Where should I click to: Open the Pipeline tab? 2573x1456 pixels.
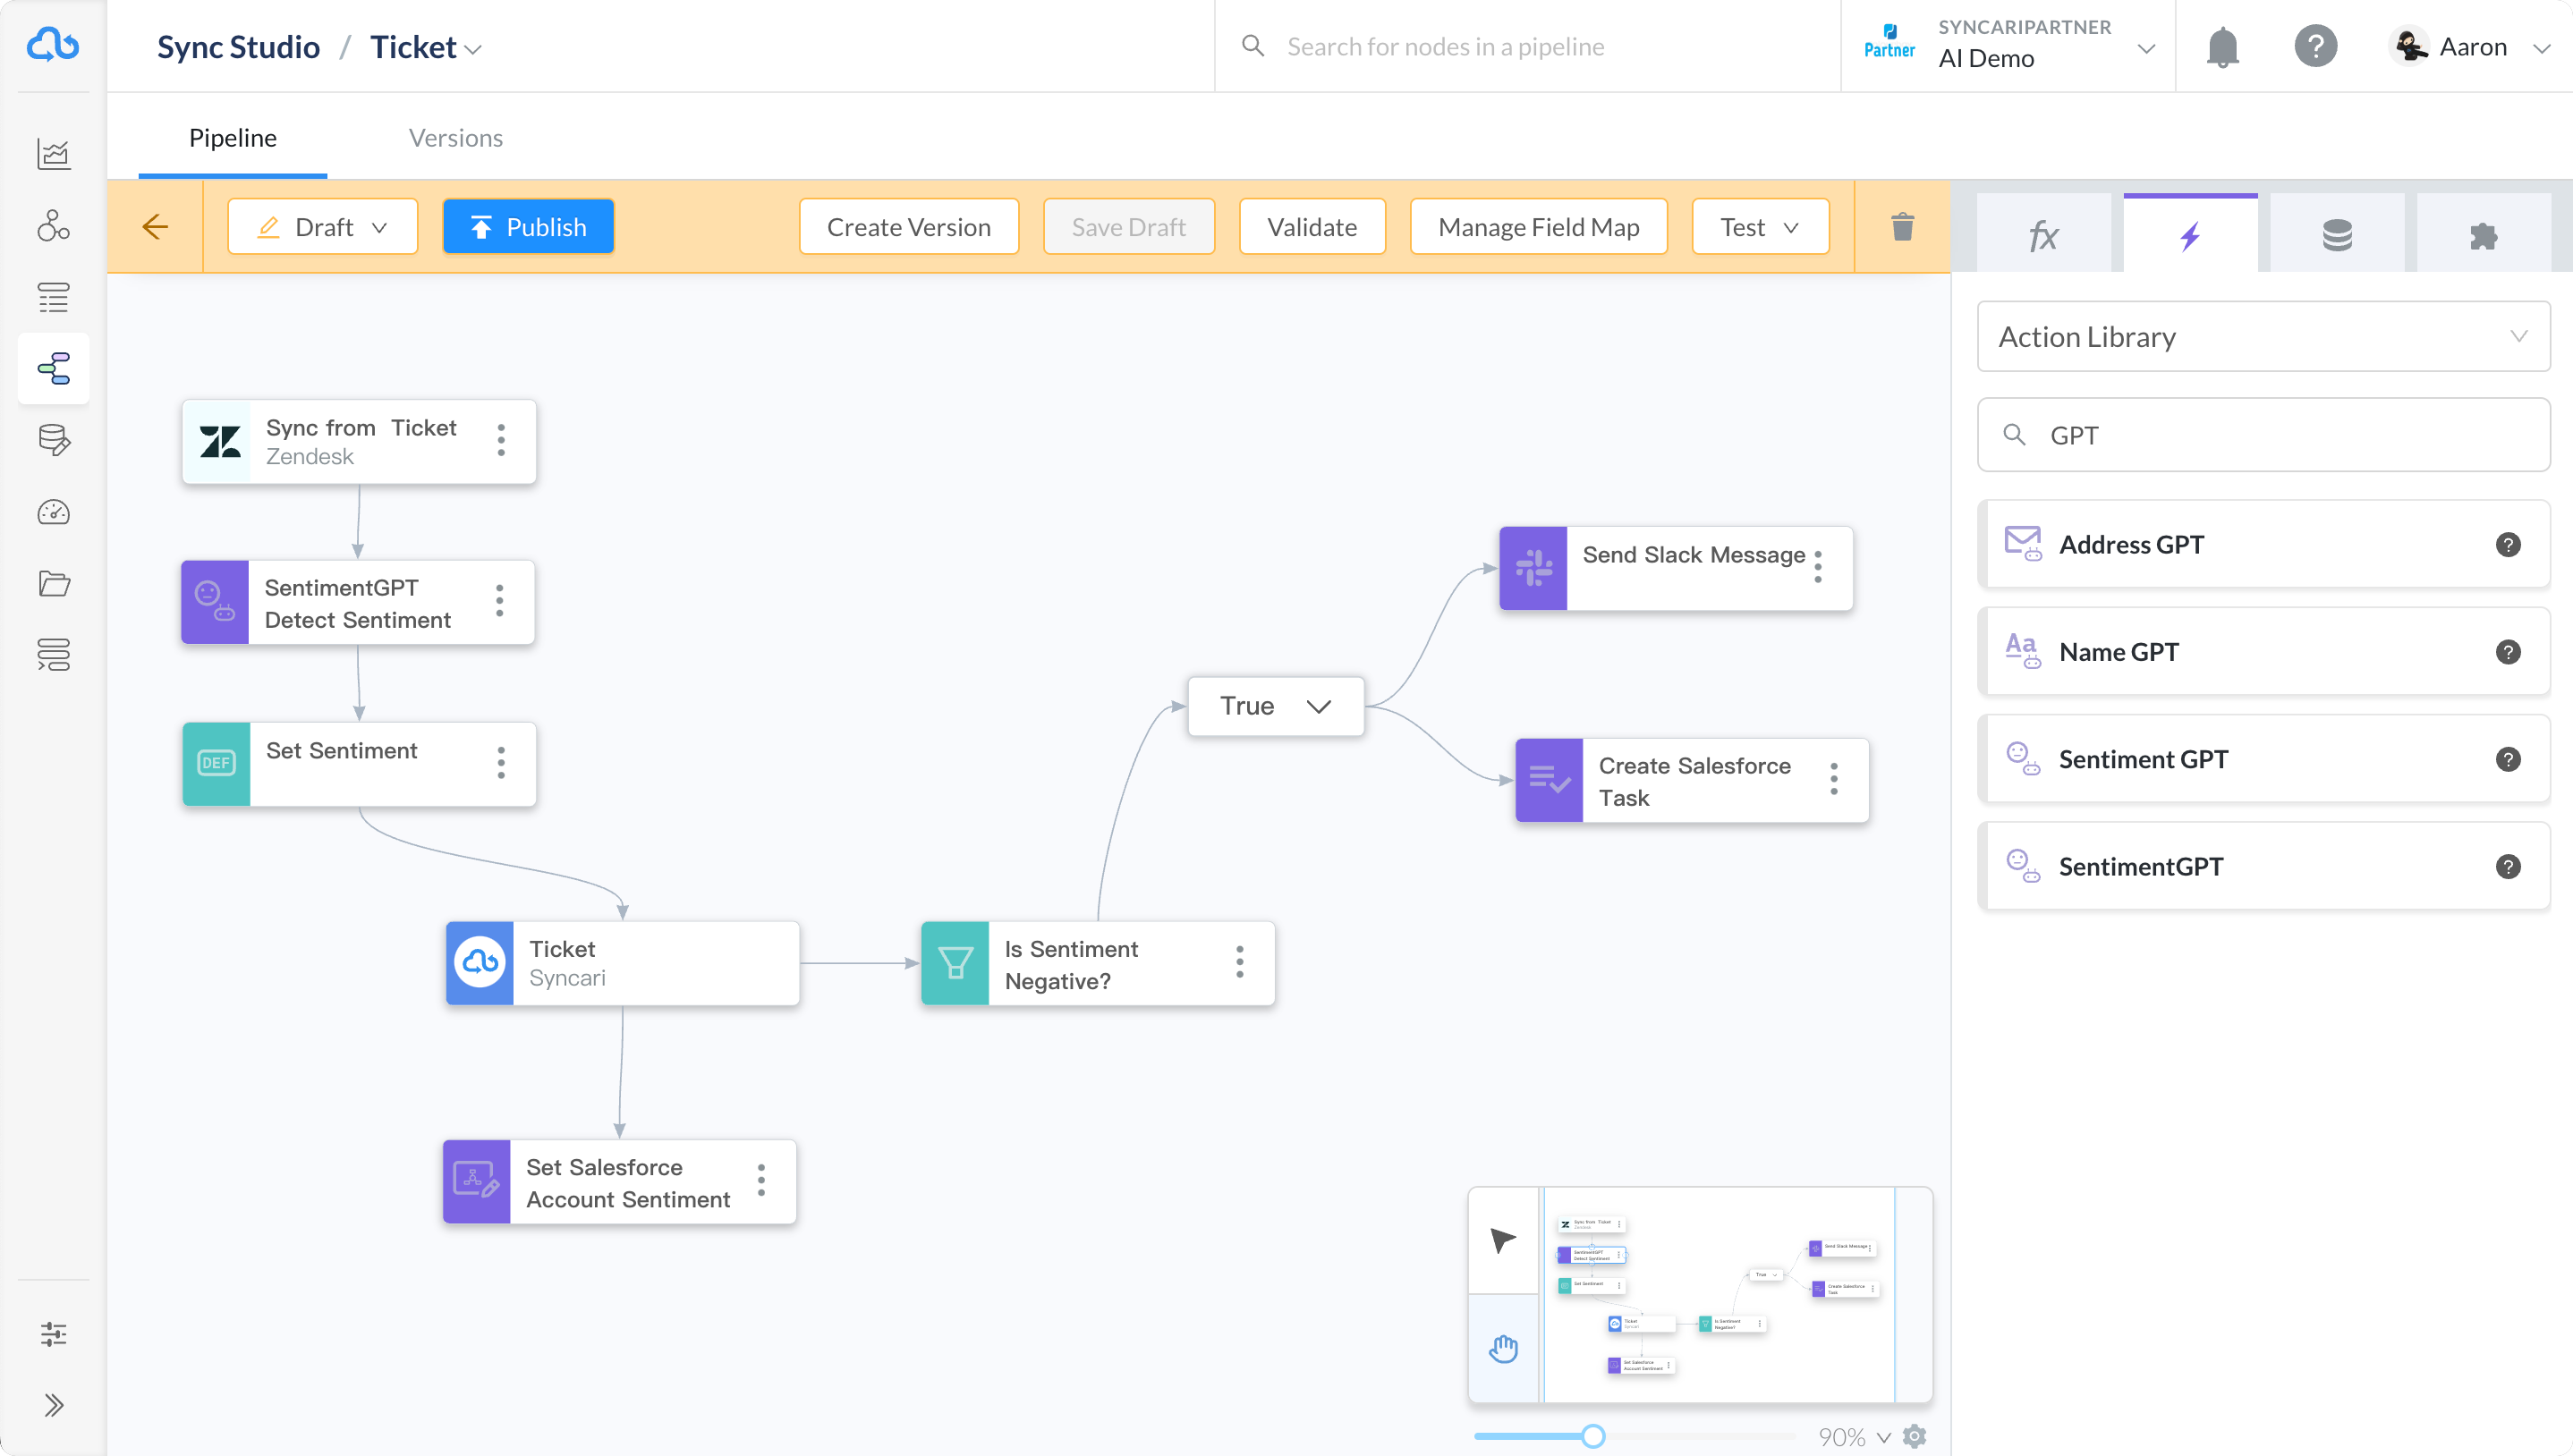[233, 138]
